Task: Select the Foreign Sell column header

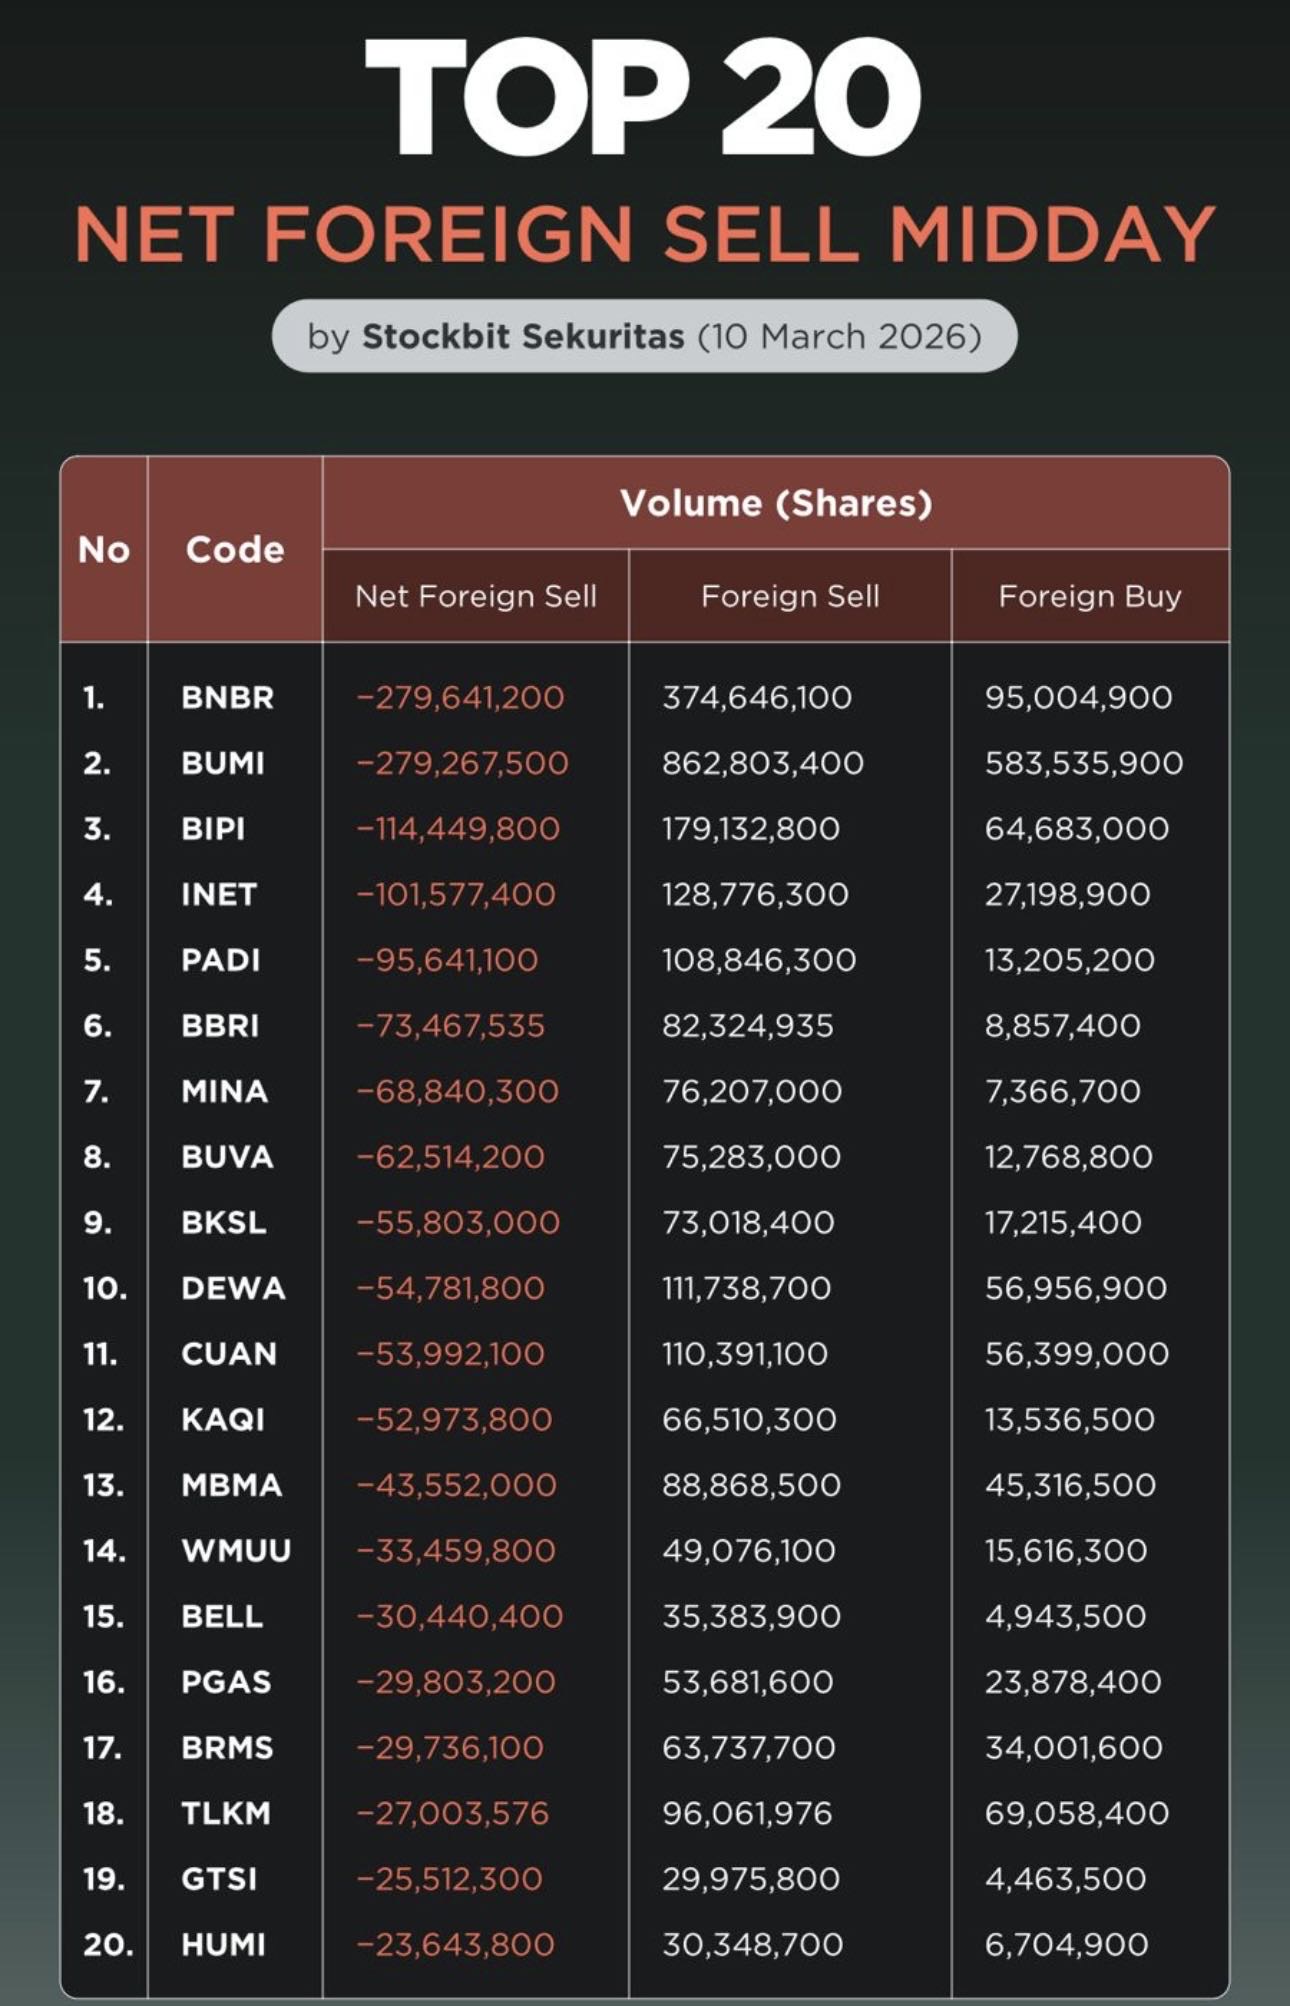Action: 790,596
